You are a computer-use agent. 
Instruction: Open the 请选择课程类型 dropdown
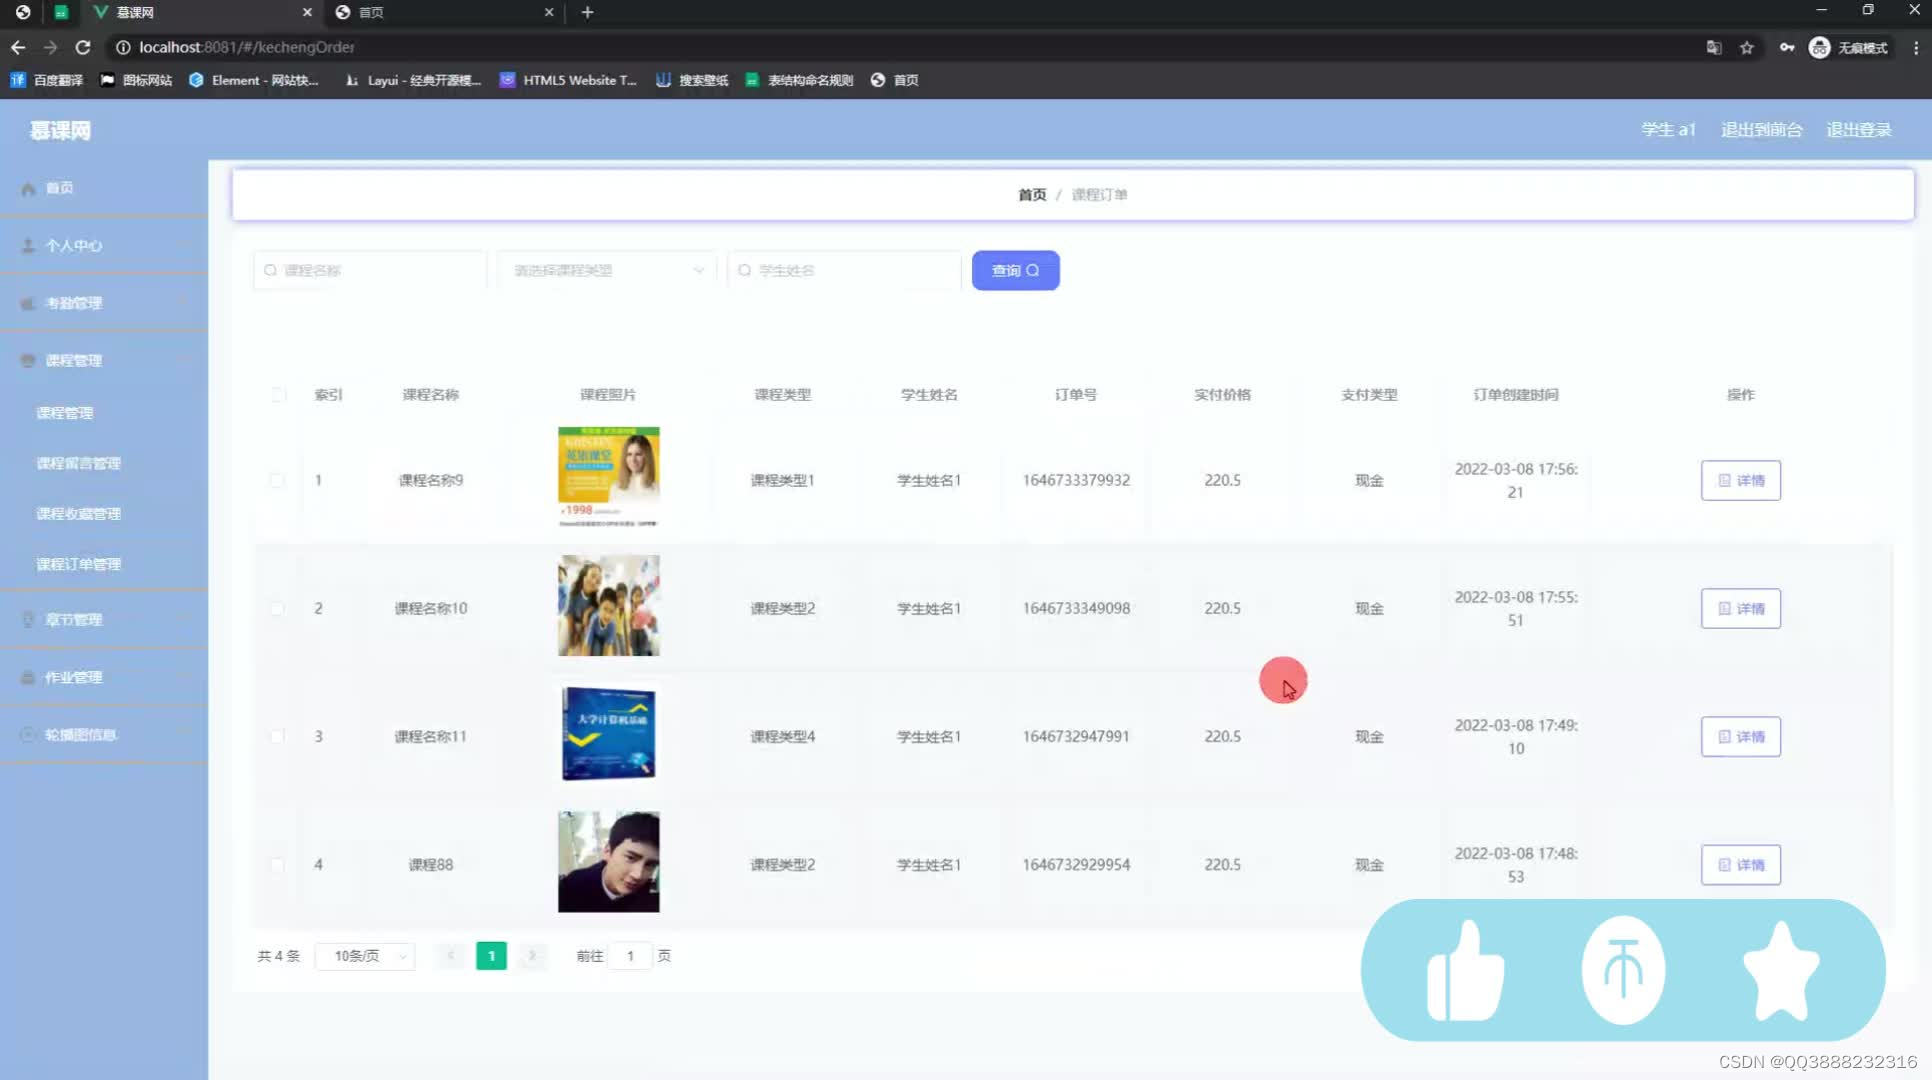click(605, 270)
